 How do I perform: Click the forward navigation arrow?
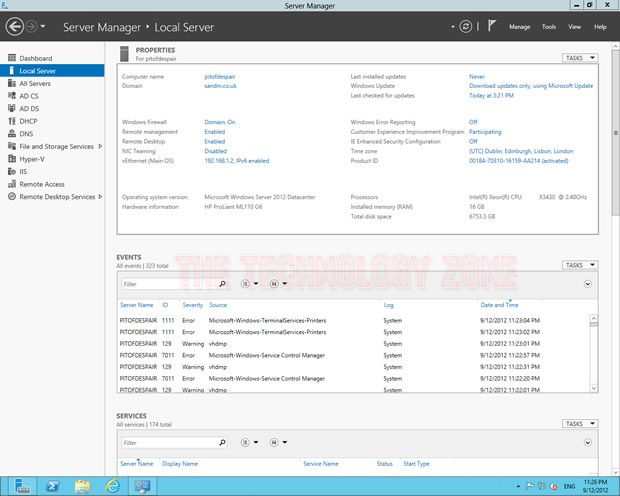31,27
